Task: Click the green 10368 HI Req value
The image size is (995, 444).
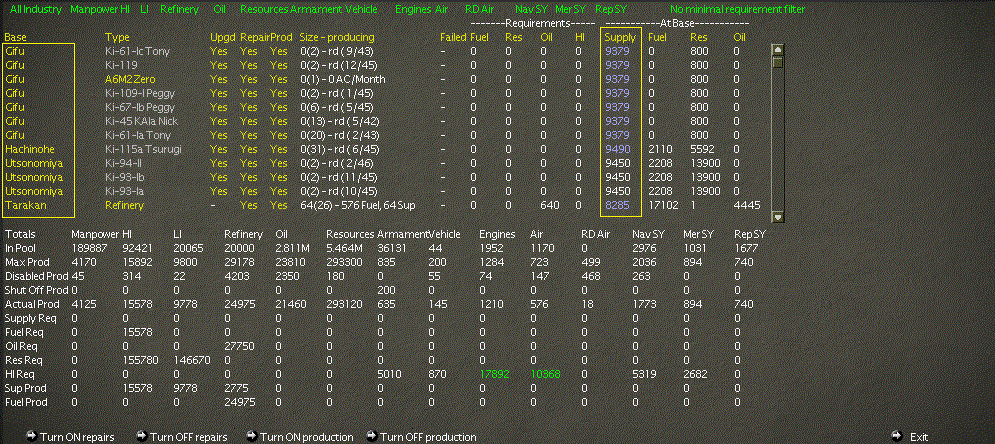Action: point(546,374)
